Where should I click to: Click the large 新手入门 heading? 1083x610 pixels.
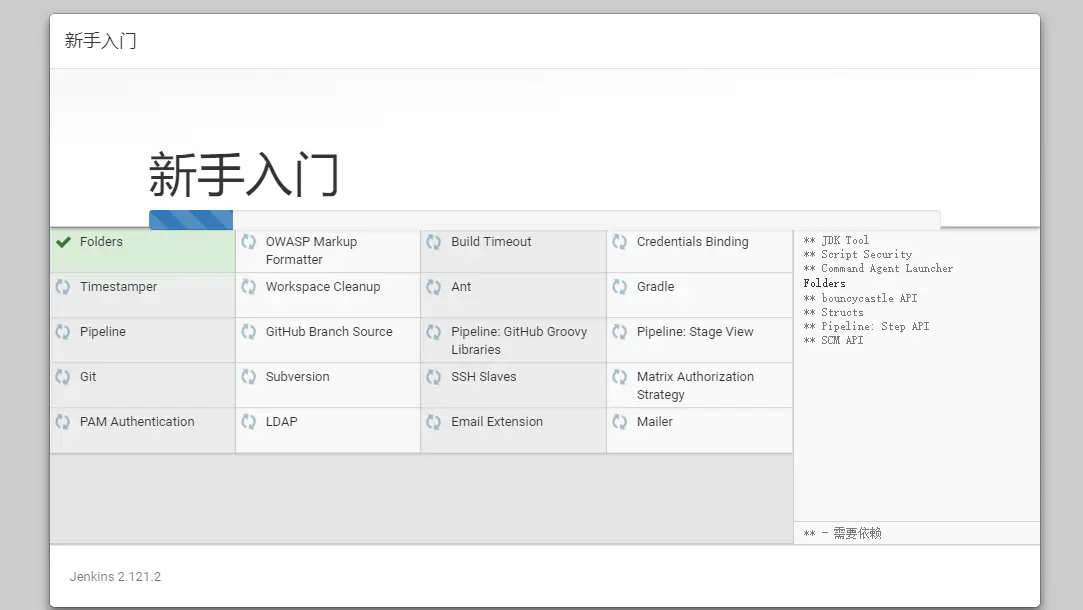point(244,175)
